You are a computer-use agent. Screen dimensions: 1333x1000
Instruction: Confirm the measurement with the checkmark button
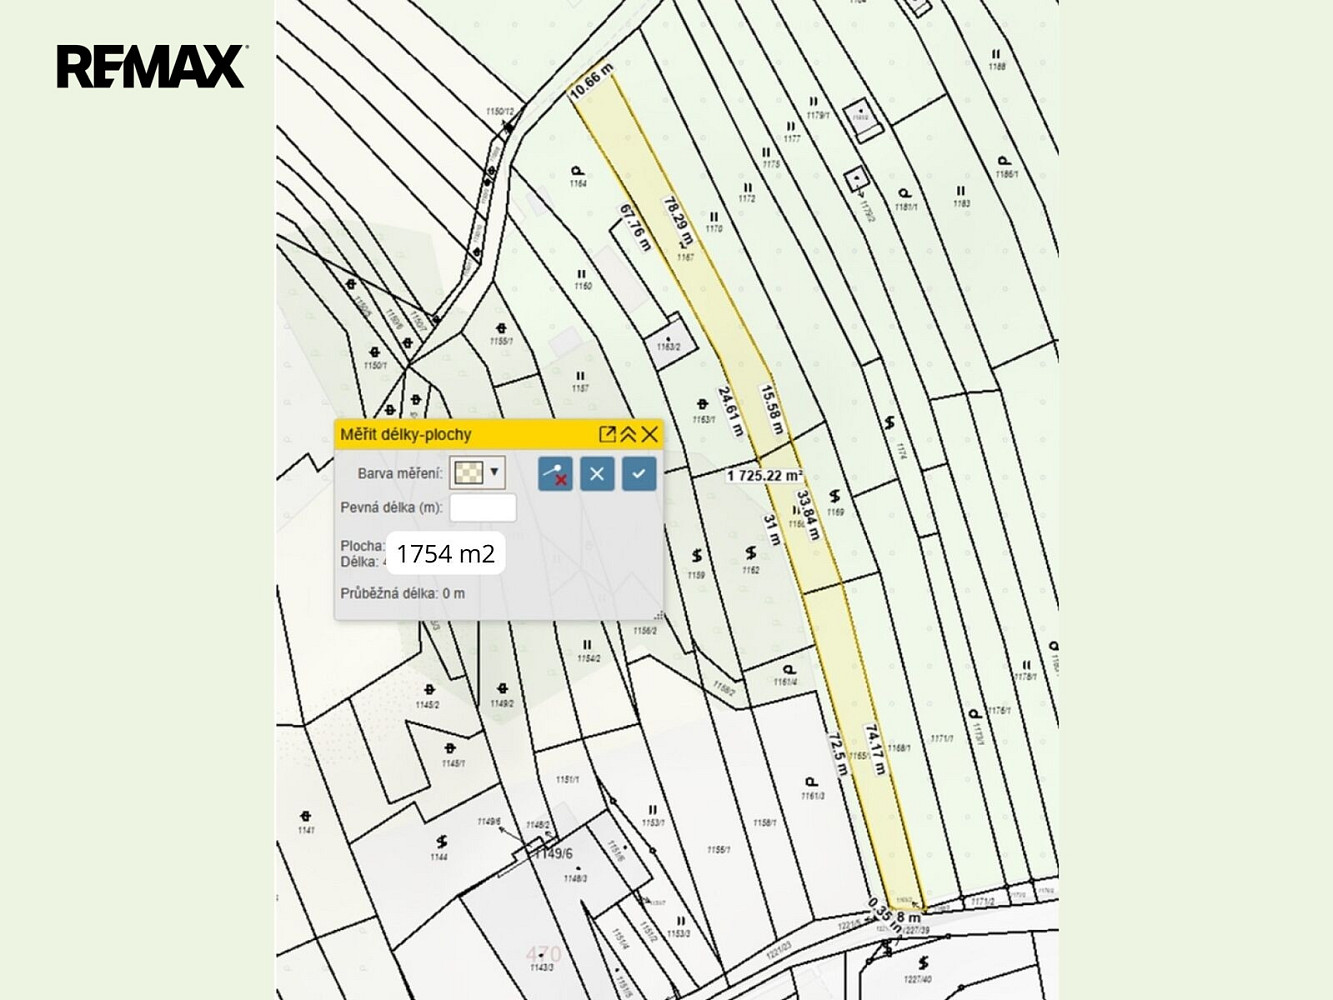coord(639,473)
